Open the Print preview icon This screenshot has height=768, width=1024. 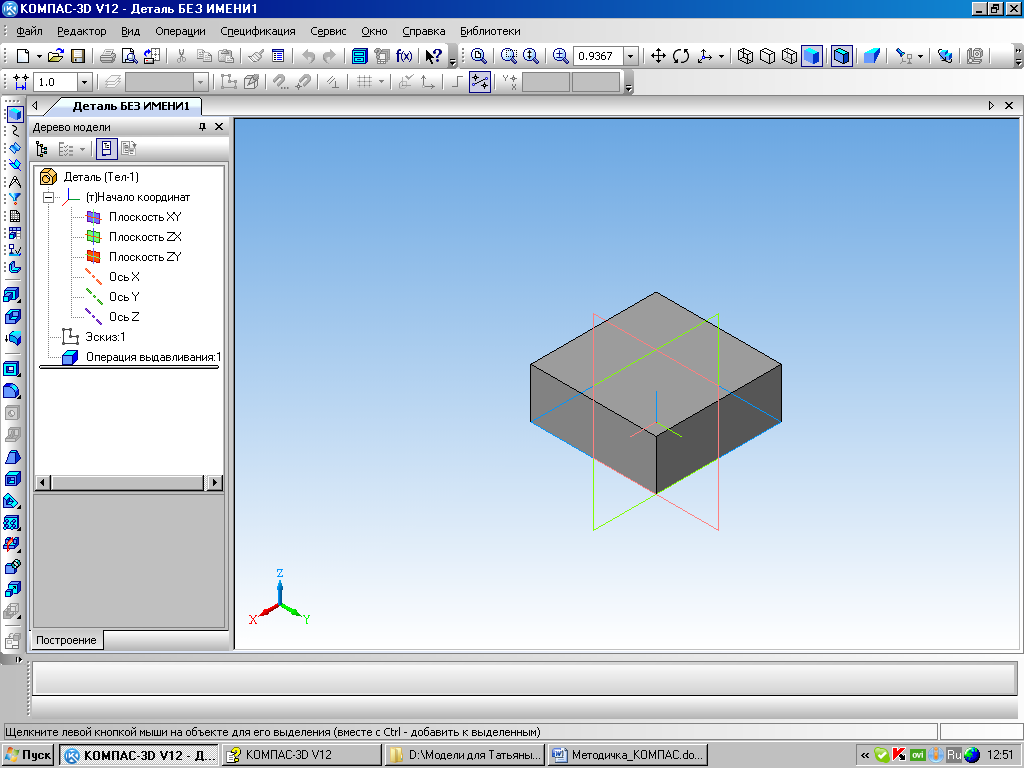tap(130, 56)
